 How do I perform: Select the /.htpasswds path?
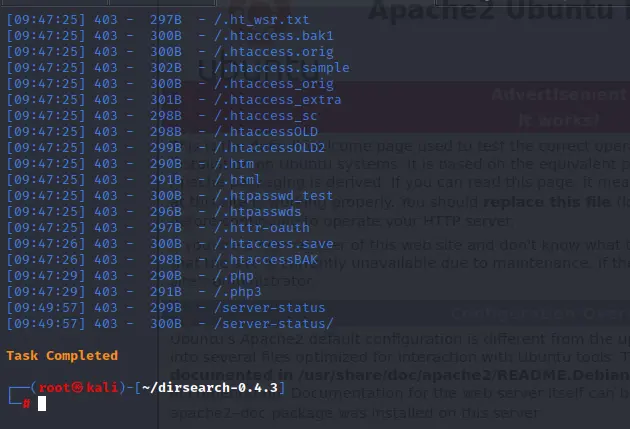point(258,212)
